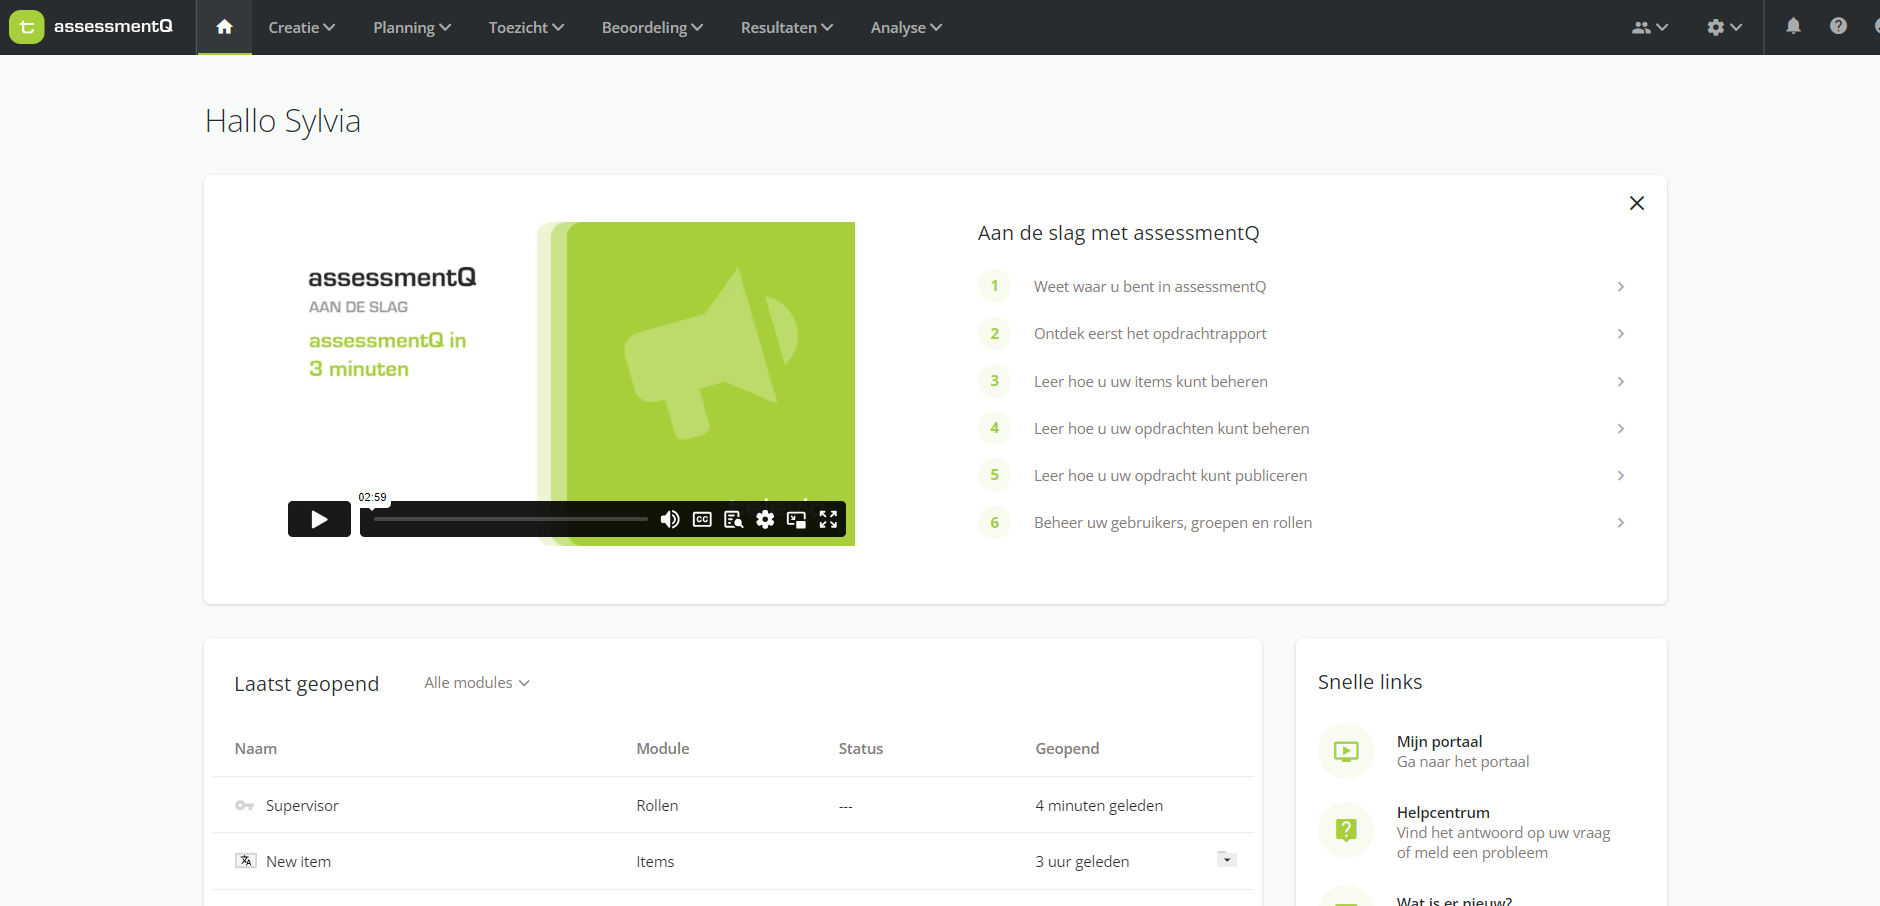Click chevron beside opdracht kunt publiceren
The height and width of the screenshot is (906, 1880).
click(x=1621, y=476)
